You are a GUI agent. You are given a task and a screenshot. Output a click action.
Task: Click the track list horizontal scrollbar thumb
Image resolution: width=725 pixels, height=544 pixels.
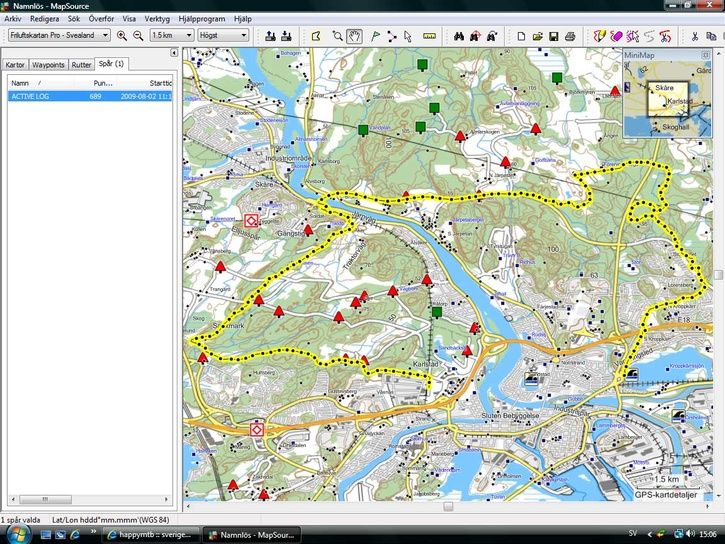point(45,499)
